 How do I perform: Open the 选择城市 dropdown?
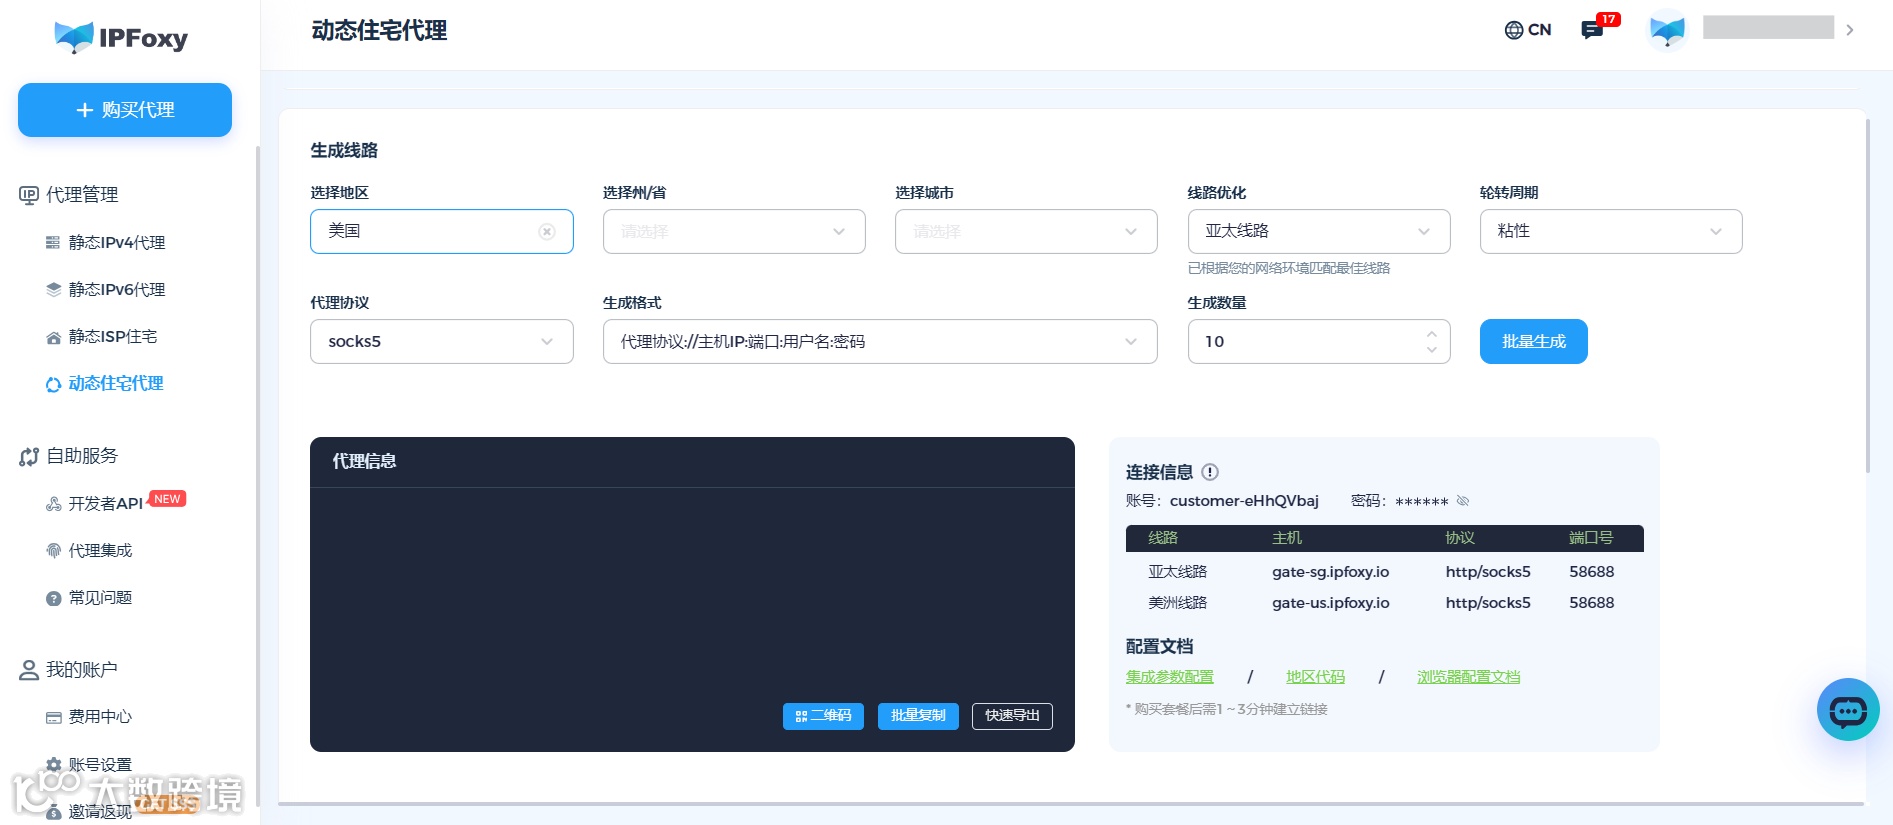1026,231
